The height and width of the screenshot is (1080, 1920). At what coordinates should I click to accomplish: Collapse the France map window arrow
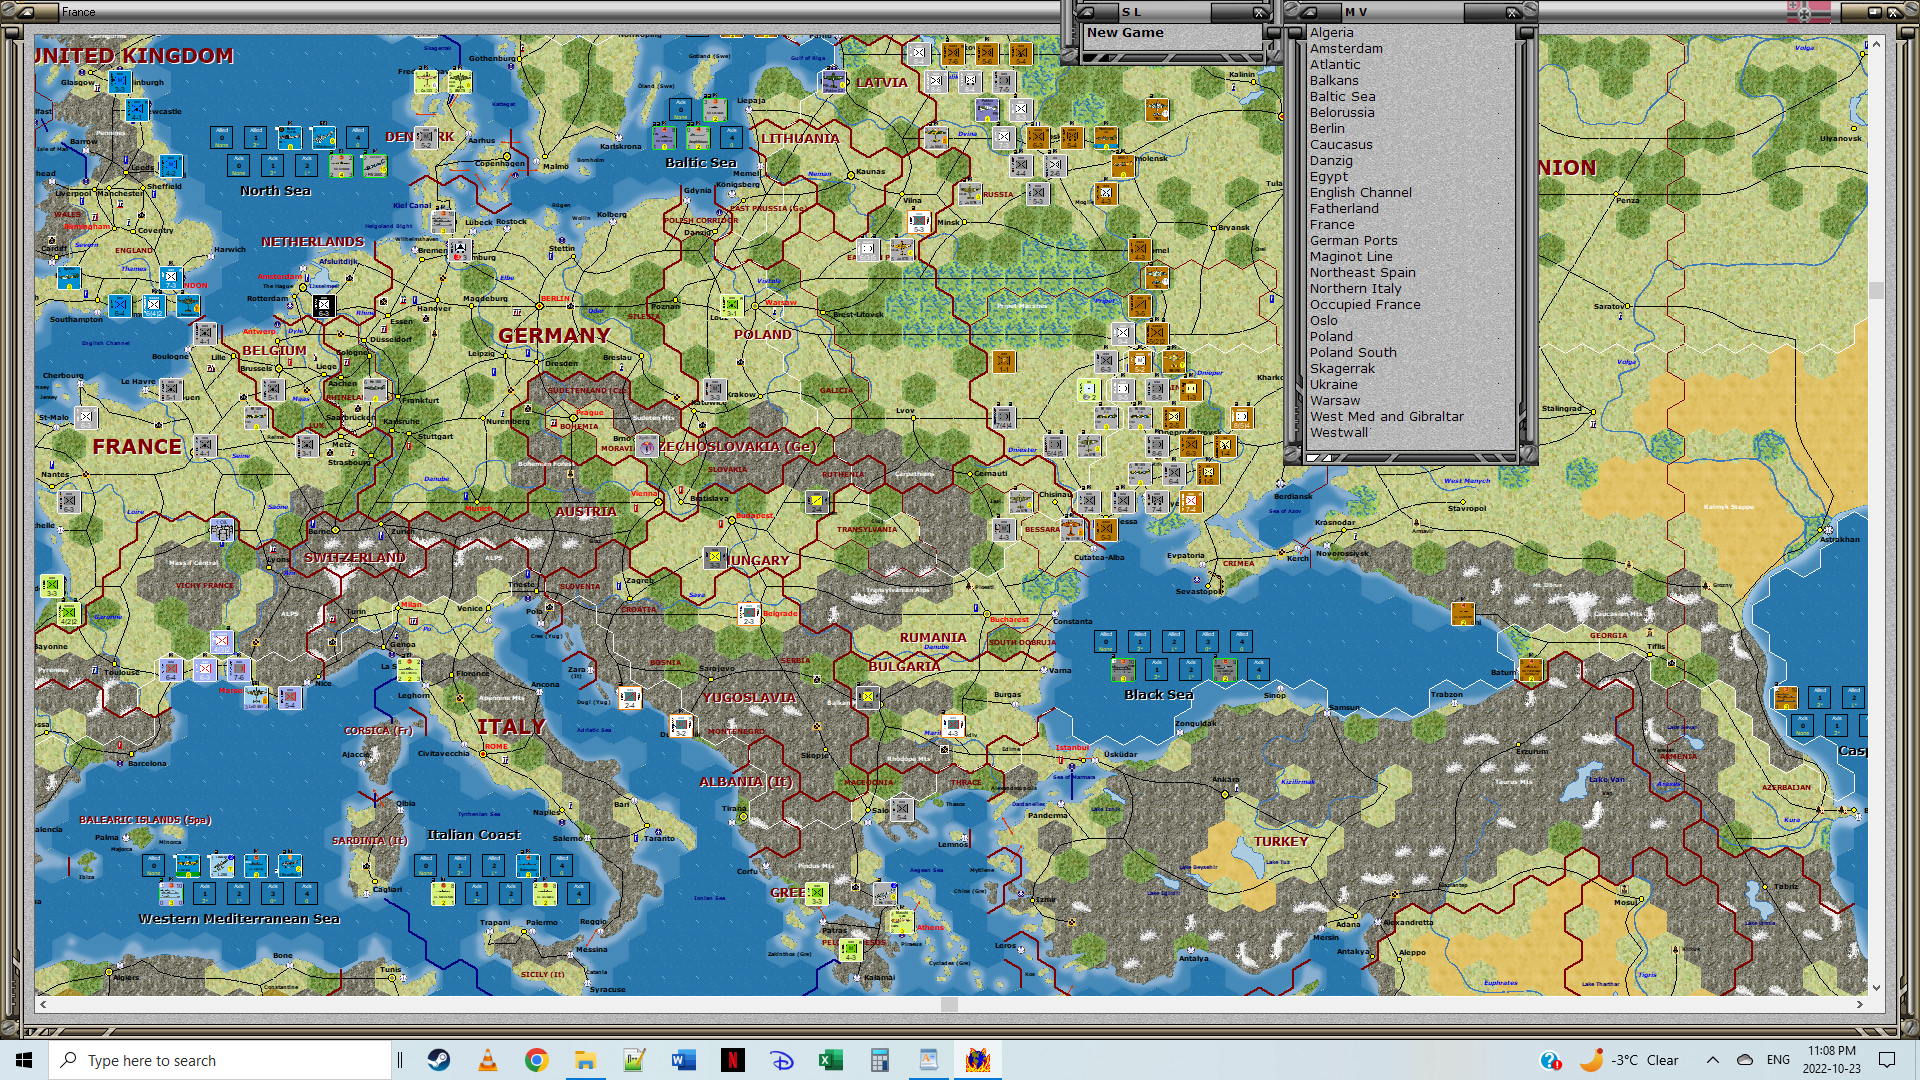[26, 12]
